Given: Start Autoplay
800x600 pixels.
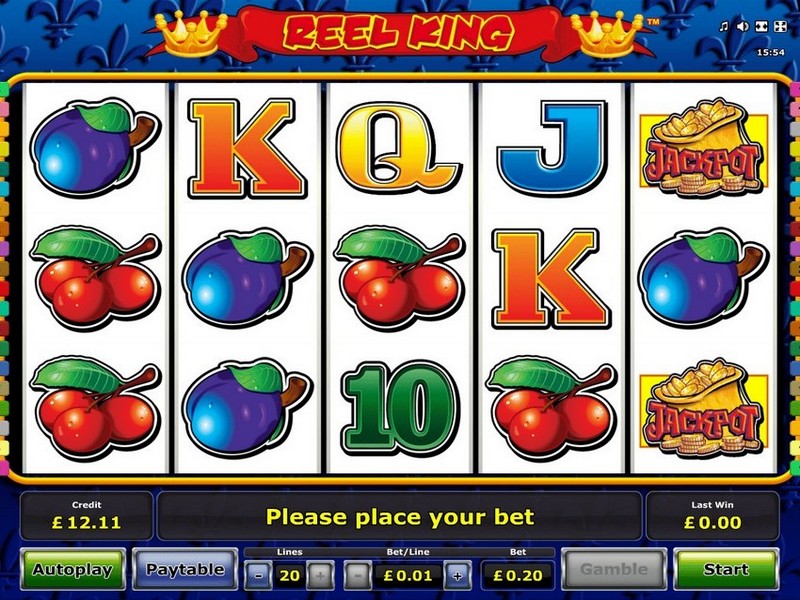Looking at the screenshot, I should click(73, 569).
